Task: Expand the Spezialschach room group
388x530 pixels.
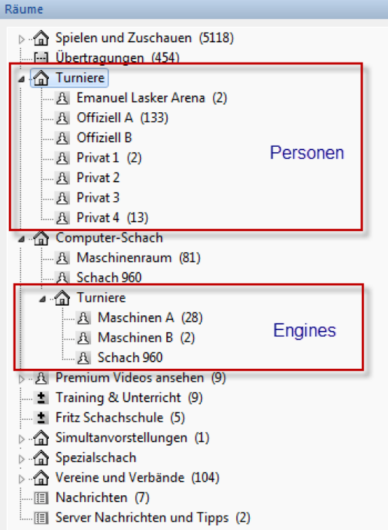Action: 22,459
